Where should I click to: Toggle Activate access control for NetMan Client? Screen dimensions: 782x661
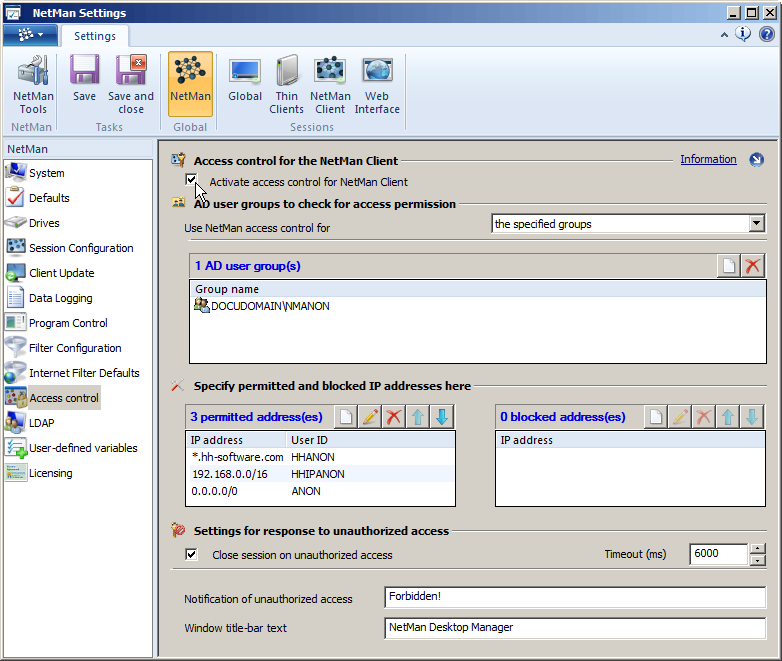(191, 180)
